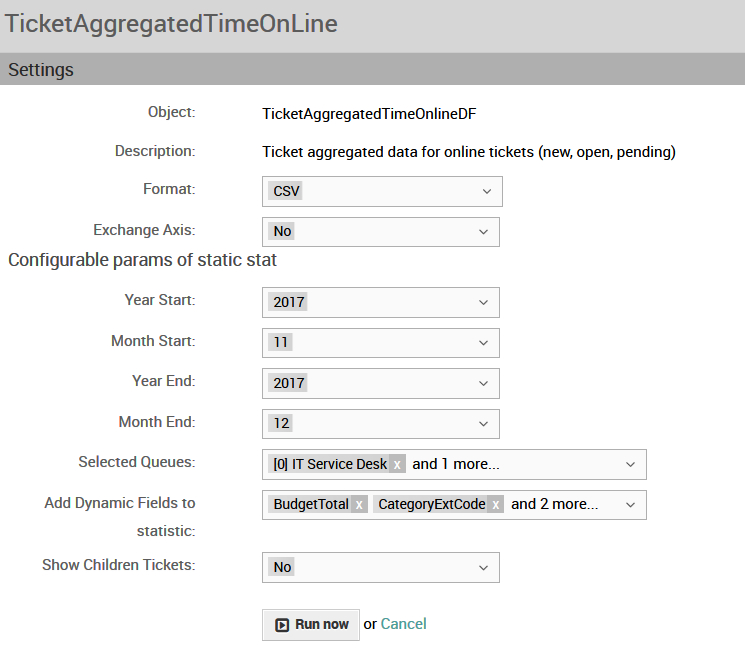Image resolution: width=745 pixels, height=650 pixels.
Task: Remove the BudgetTotal dynamic field tag
Action: pyautogui.click(x=359, y=505)
